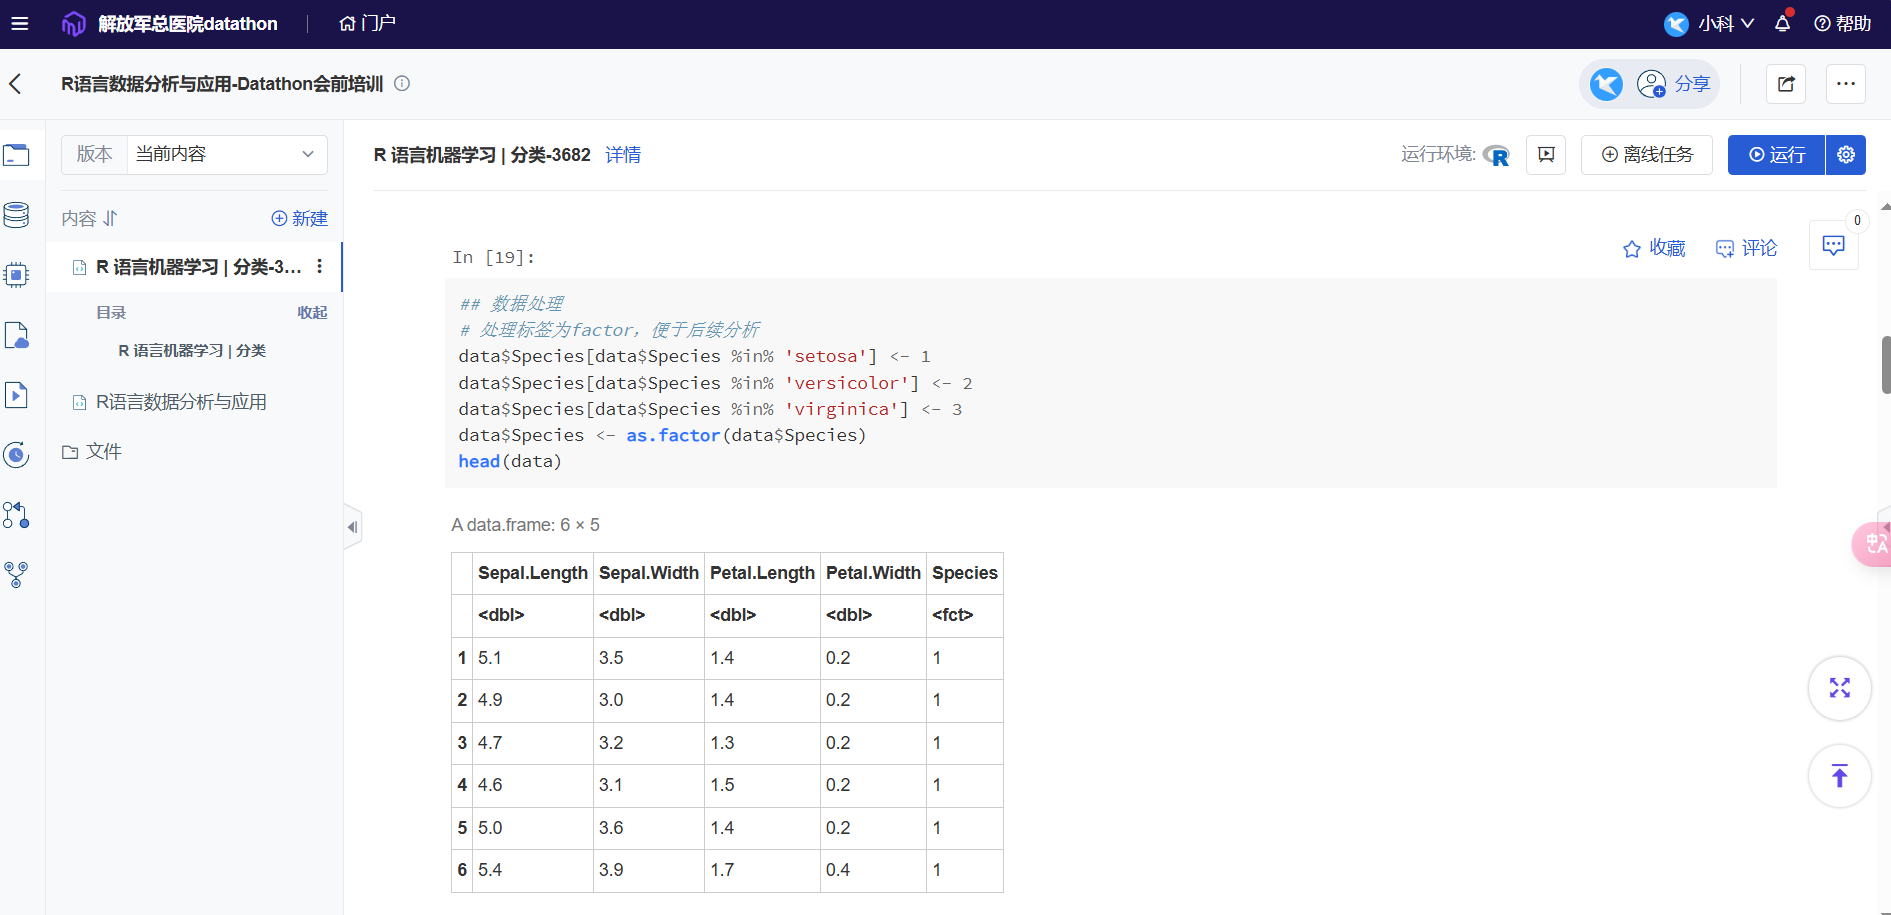Screen dimensions: 1891x915
Task: Click the presentation mode icon near 运行环境
Action: pos(1546,154)
